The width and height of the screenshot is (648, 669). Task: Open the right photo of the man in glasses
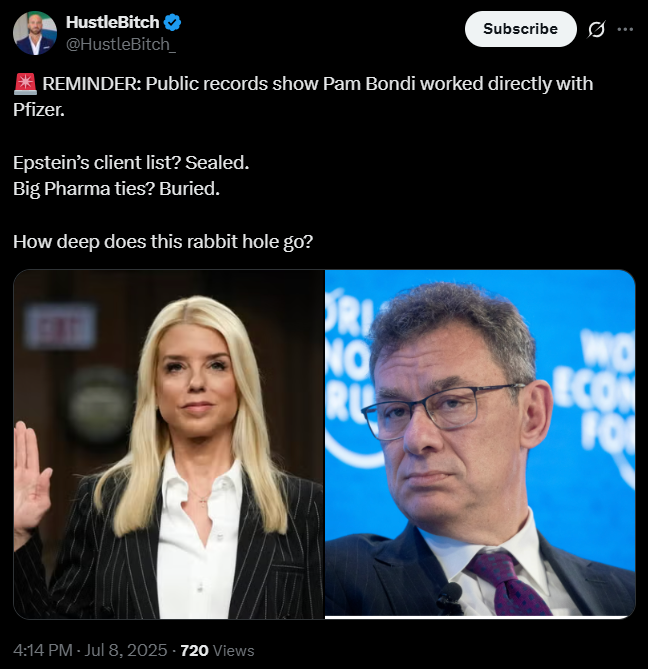tap(480, 443)
